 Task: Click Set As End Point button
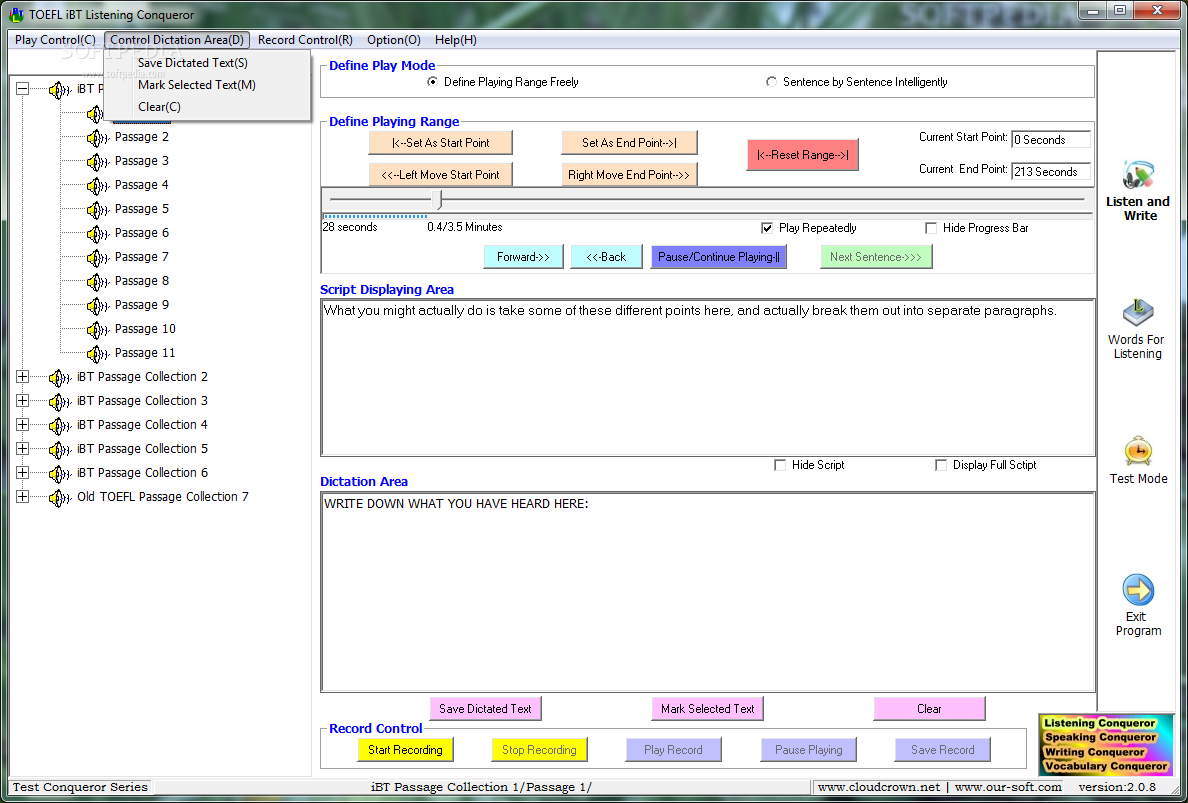[x=629, y=142]
